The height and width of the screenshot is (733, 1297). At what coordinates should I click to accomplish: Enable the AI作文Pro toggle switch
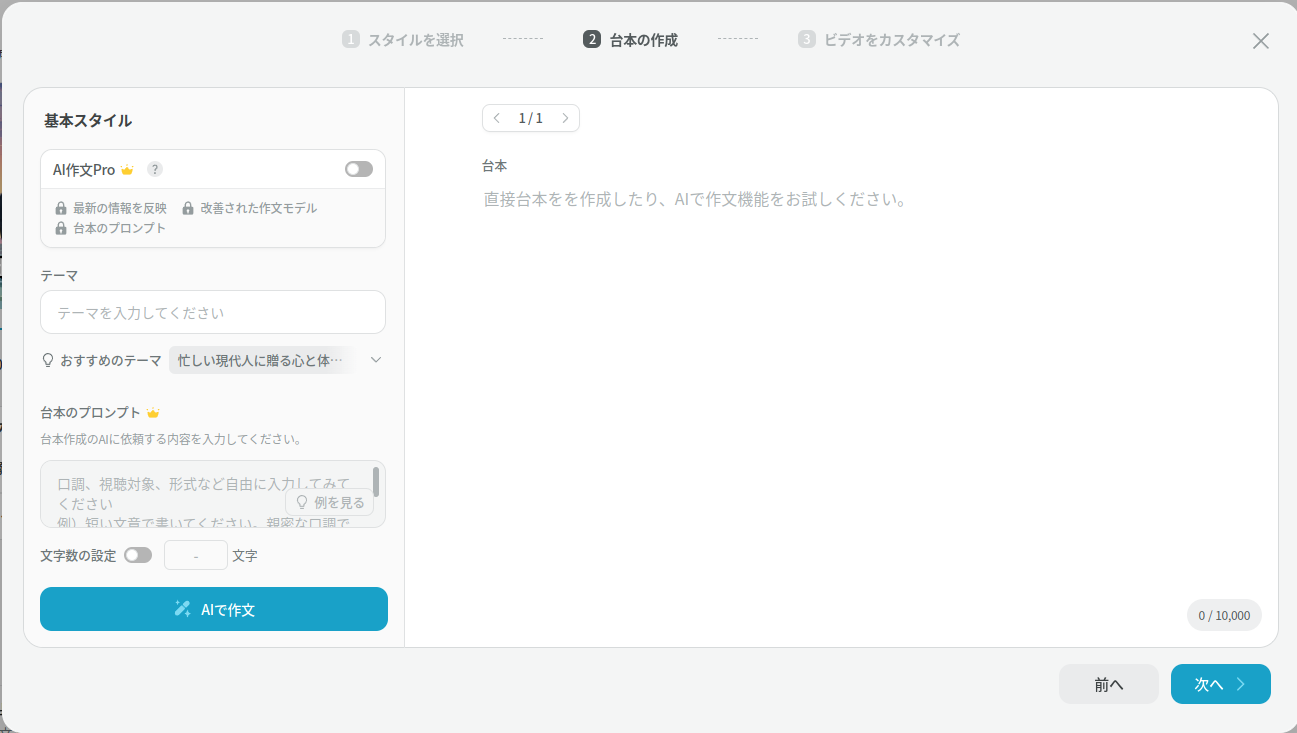coord(358,169)
